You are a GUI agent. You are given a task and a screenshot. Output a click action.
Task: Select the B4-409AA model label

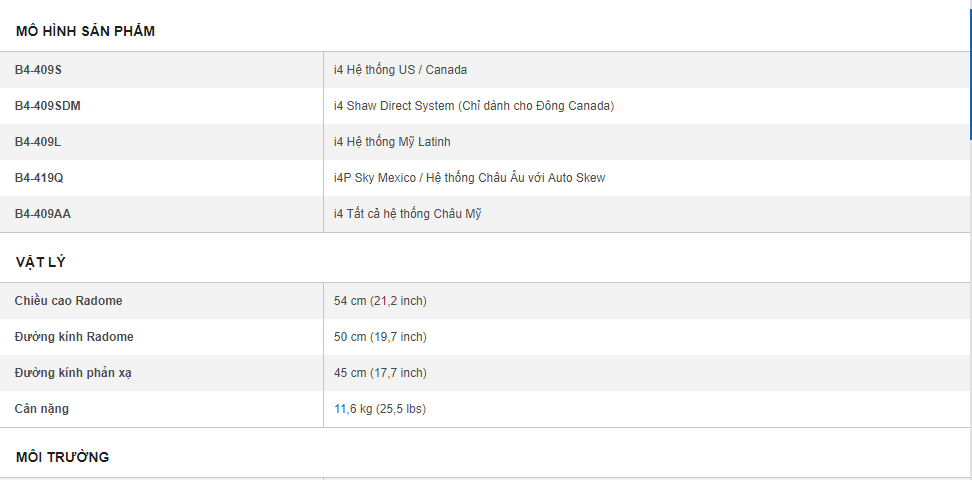tap(43, 214)
